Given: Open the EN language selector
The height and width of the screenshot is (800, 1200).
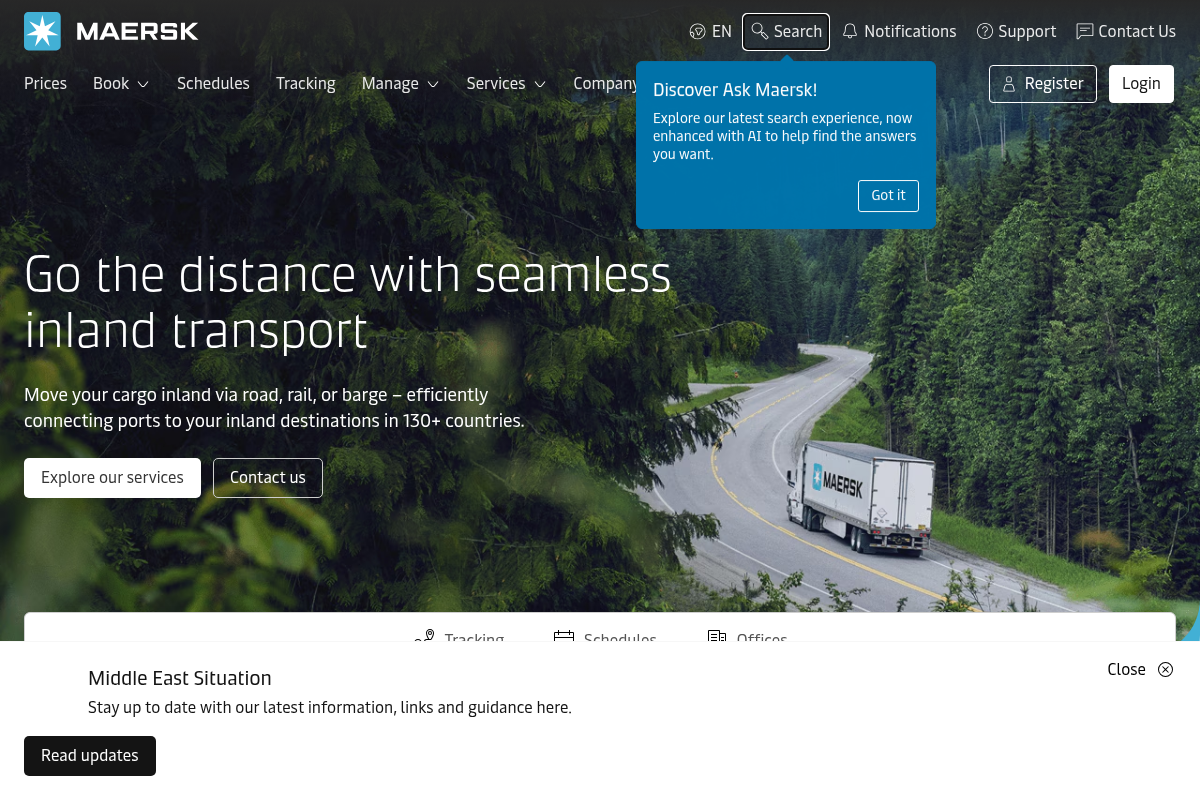Looking at the screenshot, I should [x=711, y=31].
